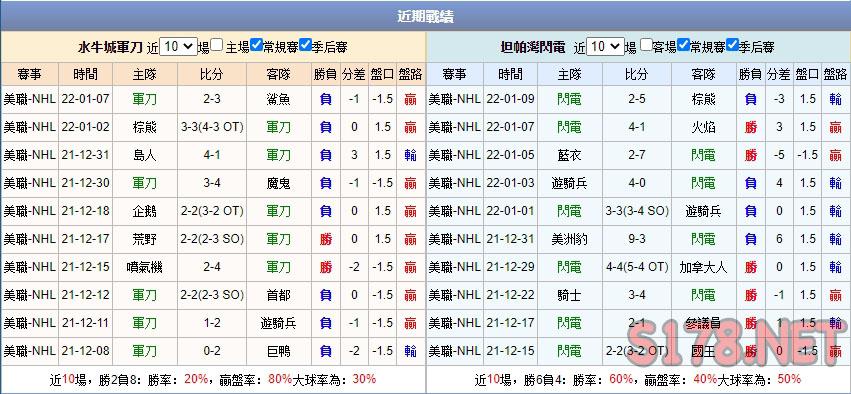The height and width of the screenshot is (394, 851).
Task: Click Sabres date 21-12-11
Action: point(86,323)
